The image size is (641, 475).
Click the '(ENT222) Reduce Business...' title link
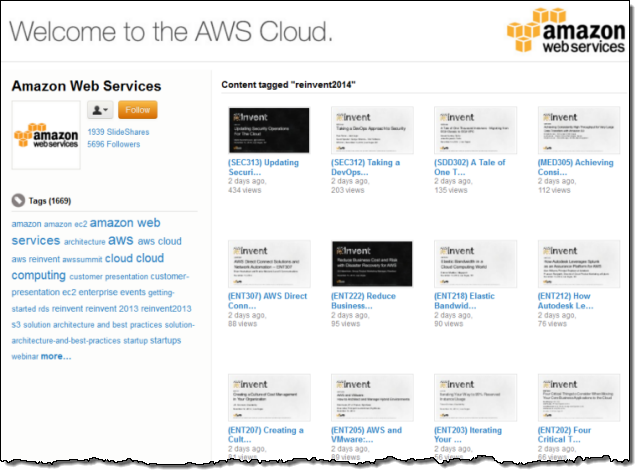[x=363, y=301]
